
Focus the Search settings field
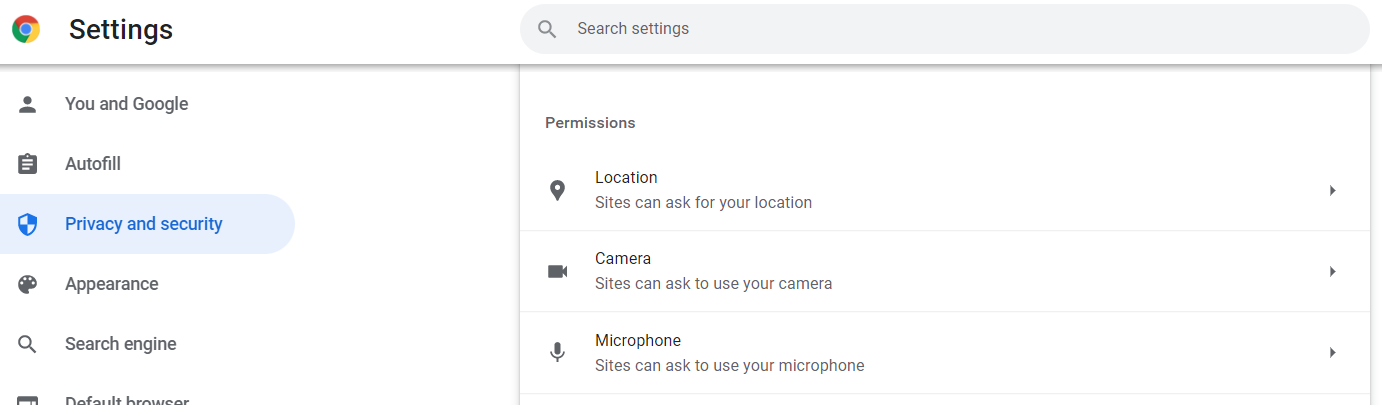pyautogui.click(x=944, y=29)
